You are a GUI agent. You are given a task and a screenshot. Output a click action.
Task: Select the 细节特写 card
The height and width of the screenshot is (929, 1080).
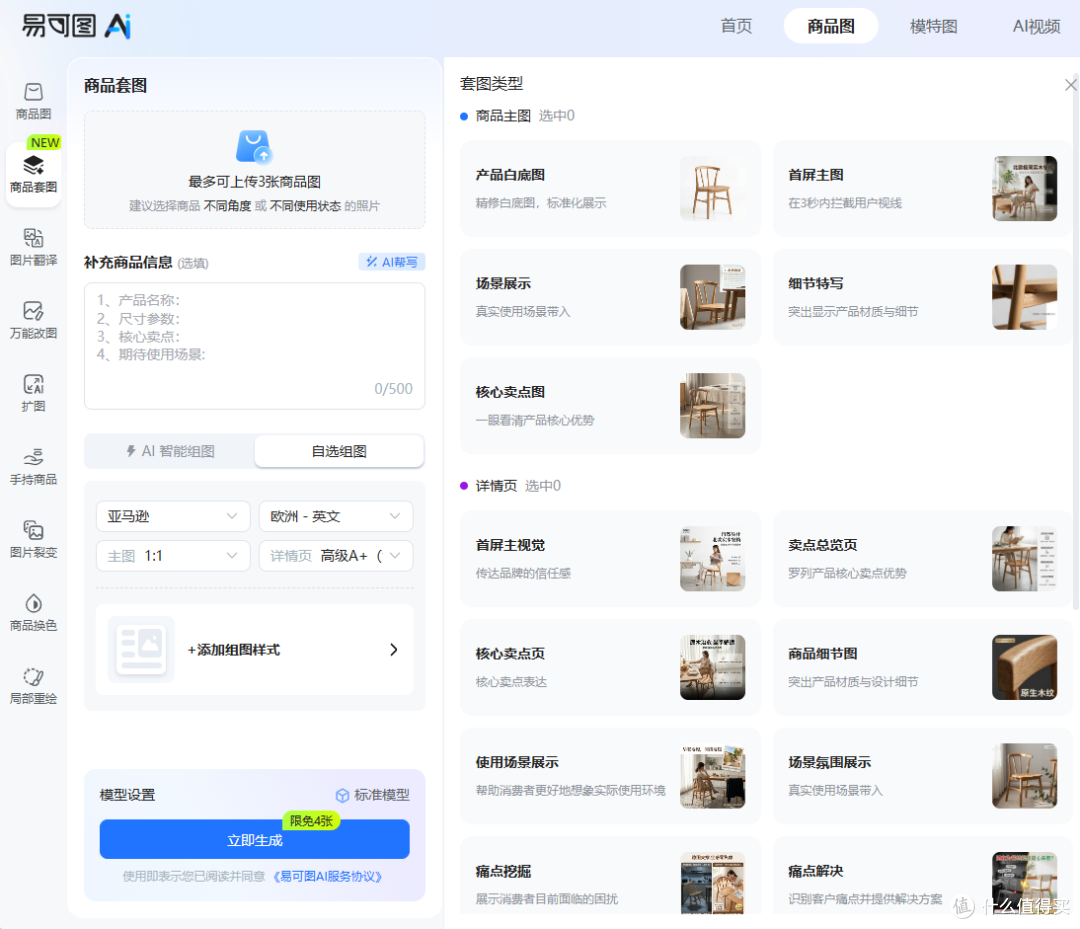[922, 298]
